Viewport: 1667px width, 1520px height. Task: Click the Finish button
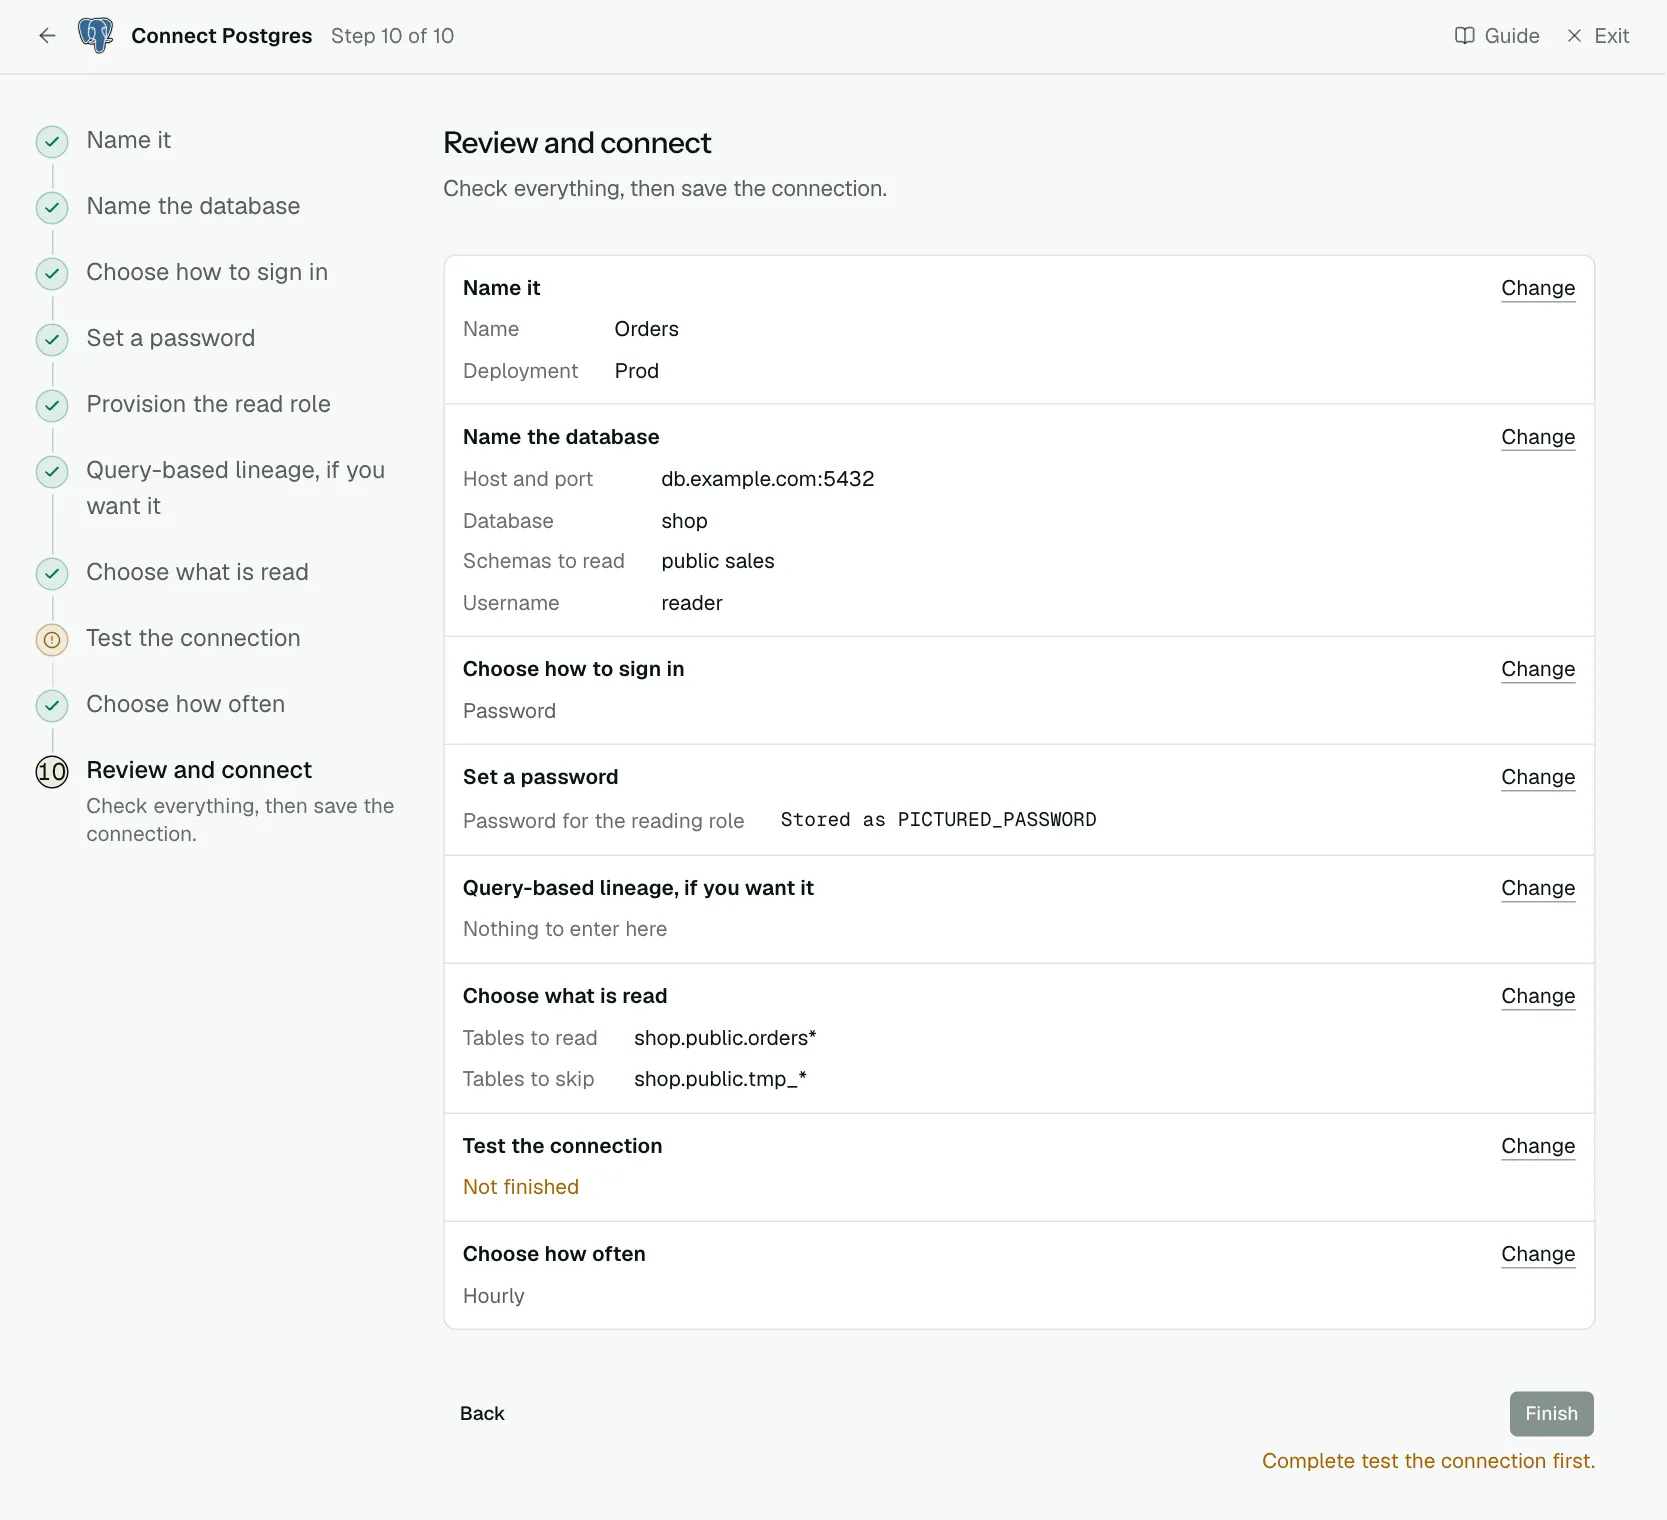(x=1551, y=1414)
